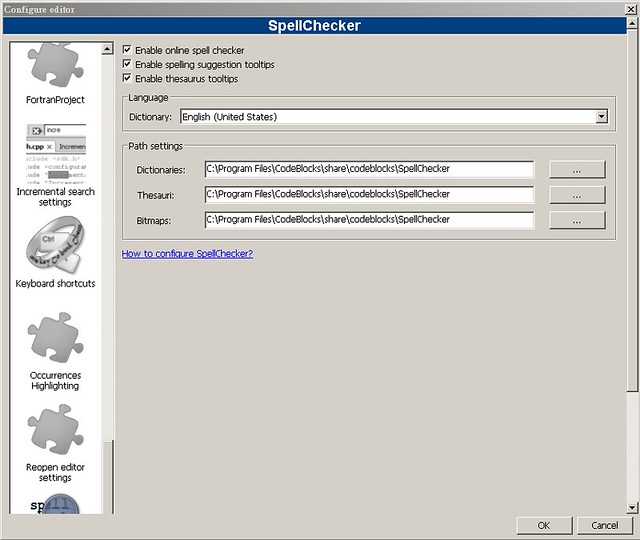
Task: Click the sidebar list scrollbar thumb
Action: (x=108, y=477)
